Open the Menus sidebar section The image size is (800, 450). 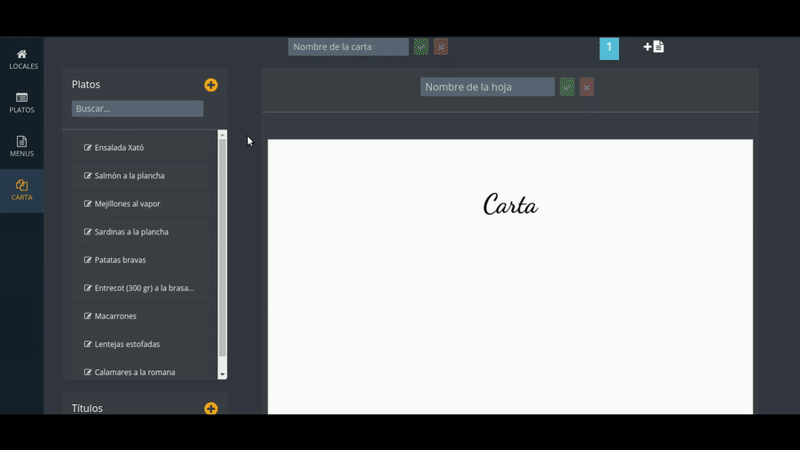[x=22, y=147]
